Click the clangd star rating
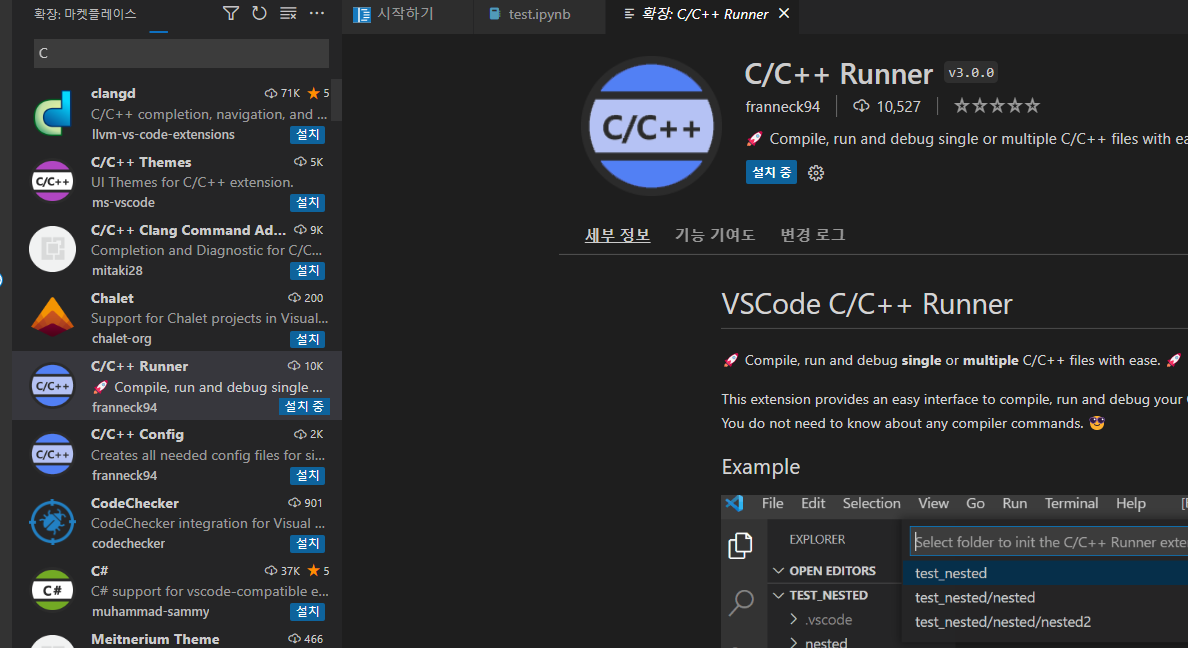Image resolution: width=1188 pixels, height=648 pixels. point(318,93)
